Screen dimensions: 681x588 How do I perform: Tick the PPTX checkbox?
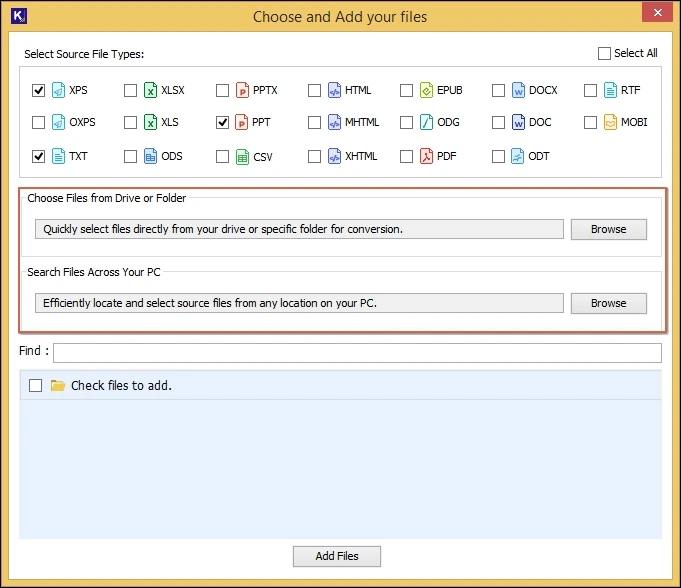point(222,90)
